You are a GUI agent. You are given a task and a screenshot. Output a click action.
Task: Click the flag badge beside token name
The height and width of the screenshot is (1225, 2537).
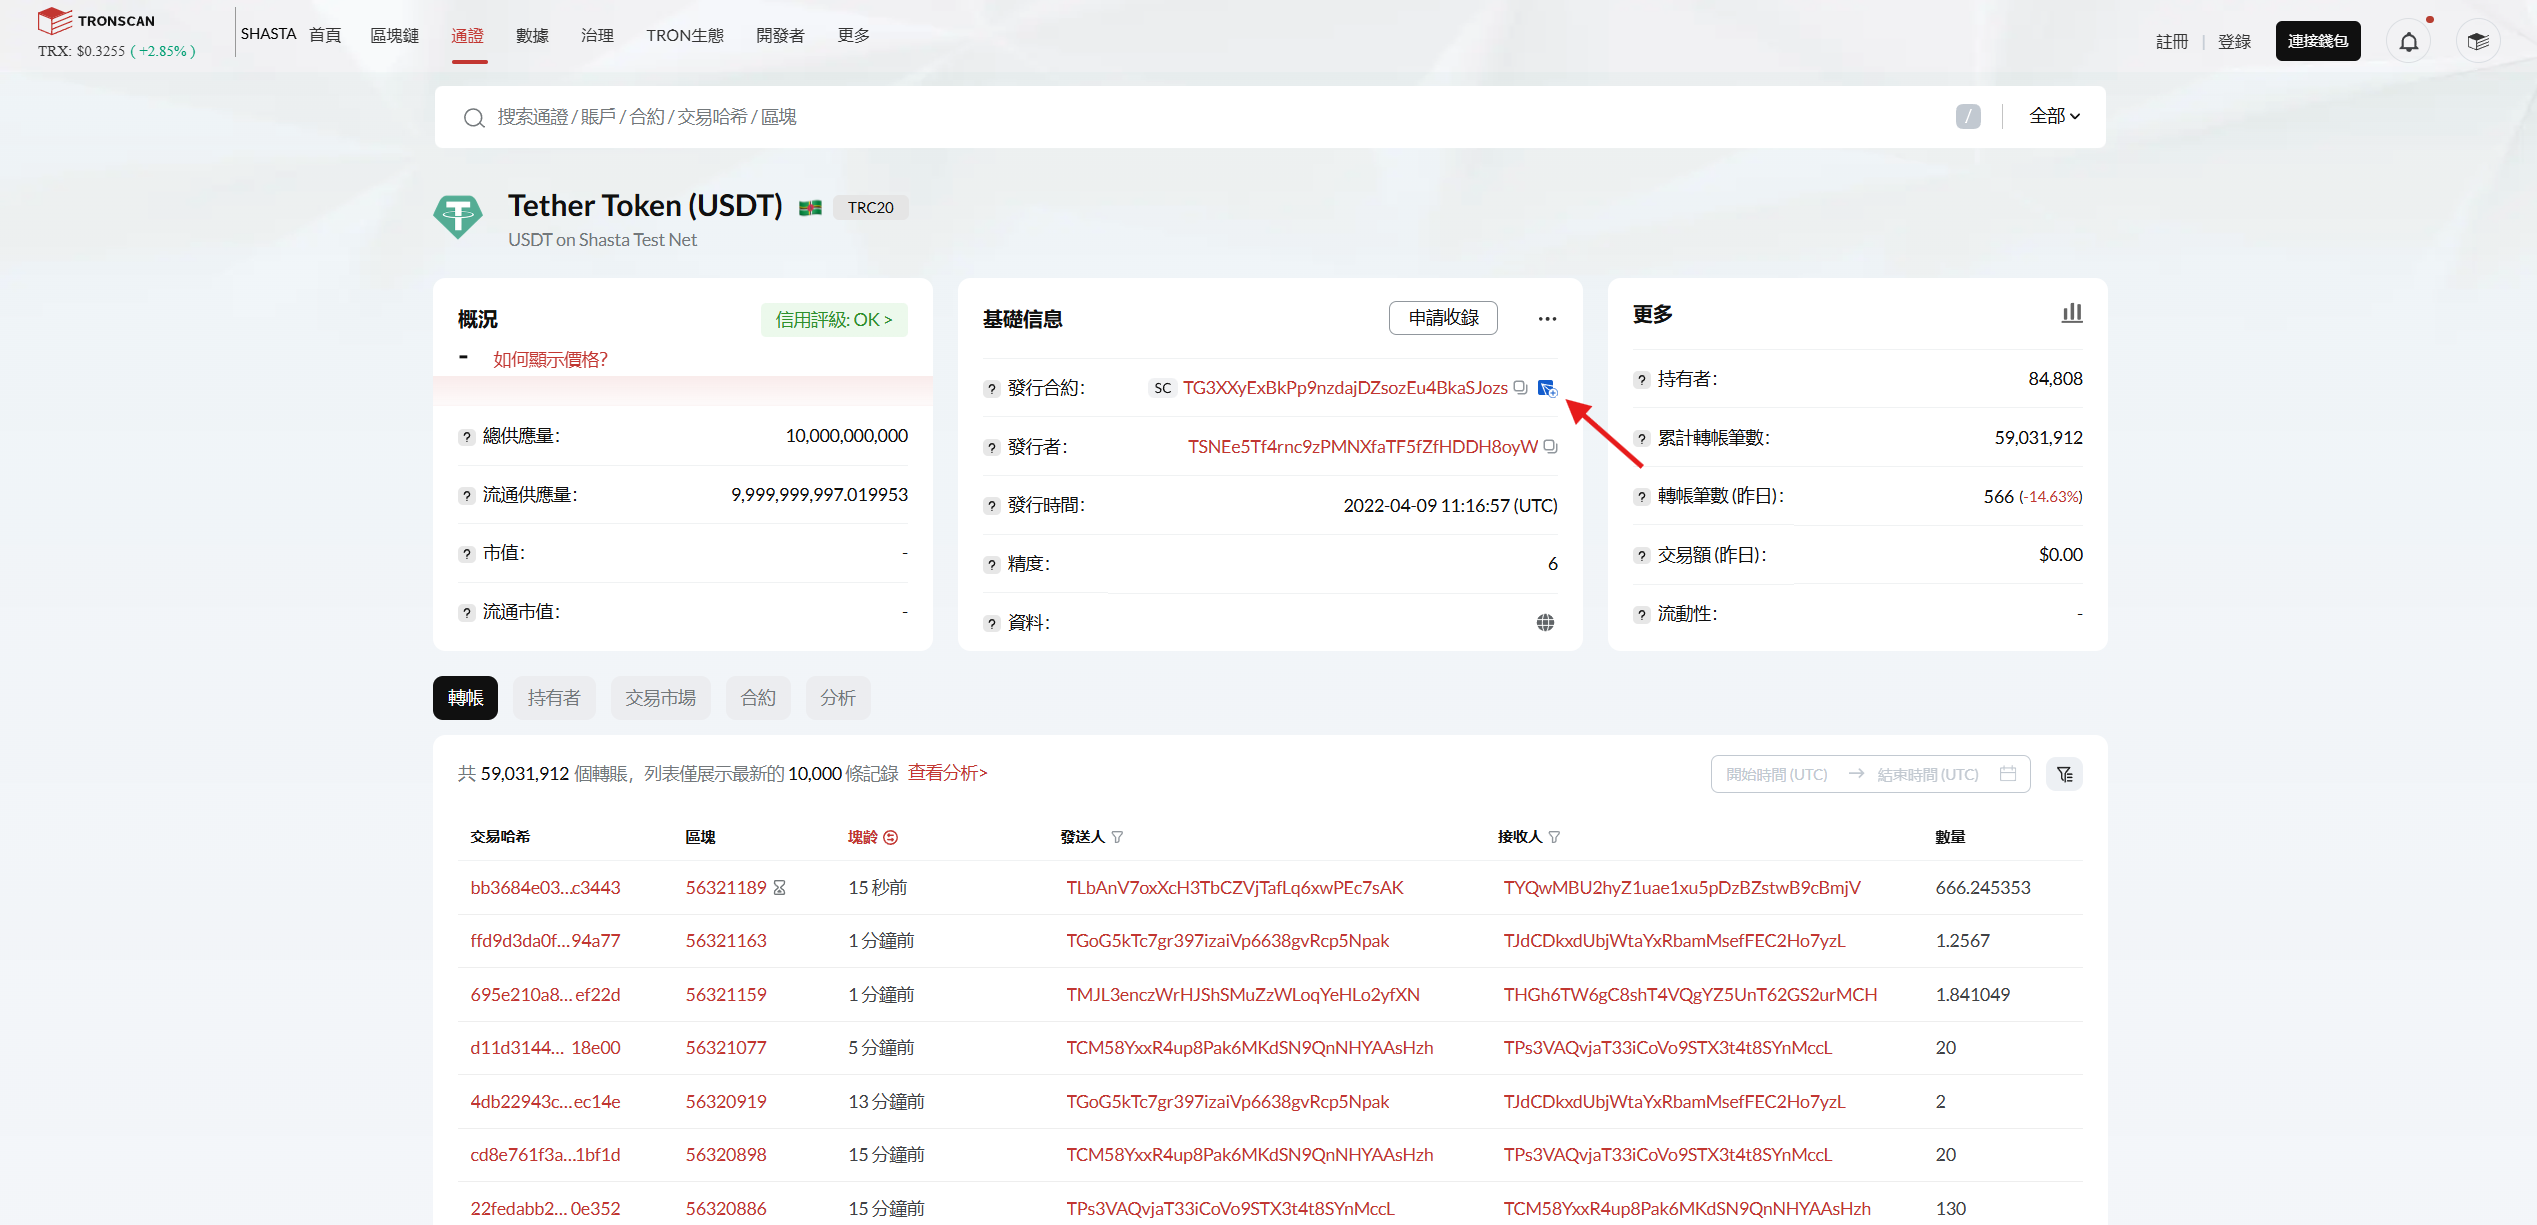[810, 208]
